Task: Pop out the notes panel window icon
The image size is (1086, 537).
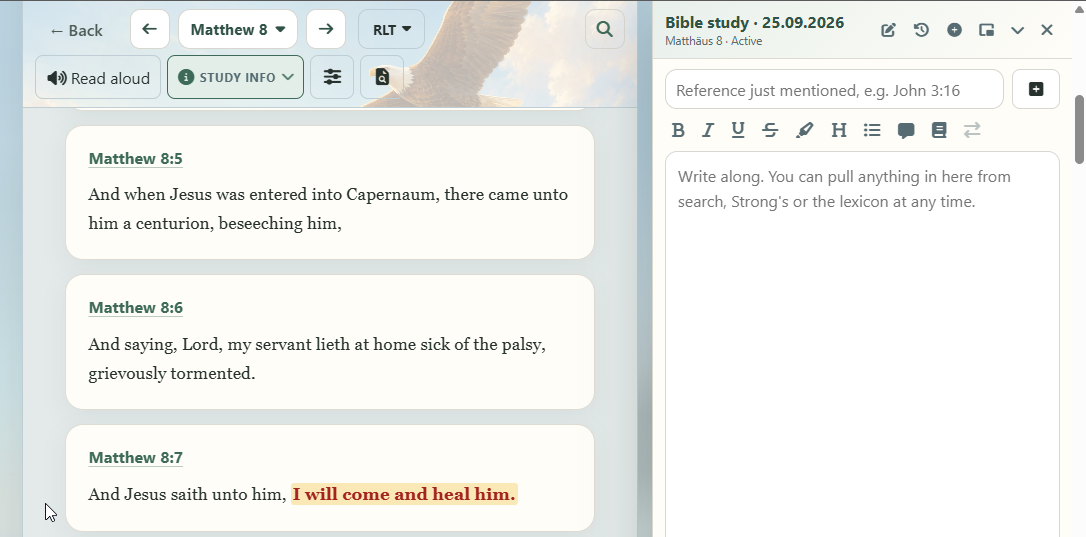Action: point(986,30)
